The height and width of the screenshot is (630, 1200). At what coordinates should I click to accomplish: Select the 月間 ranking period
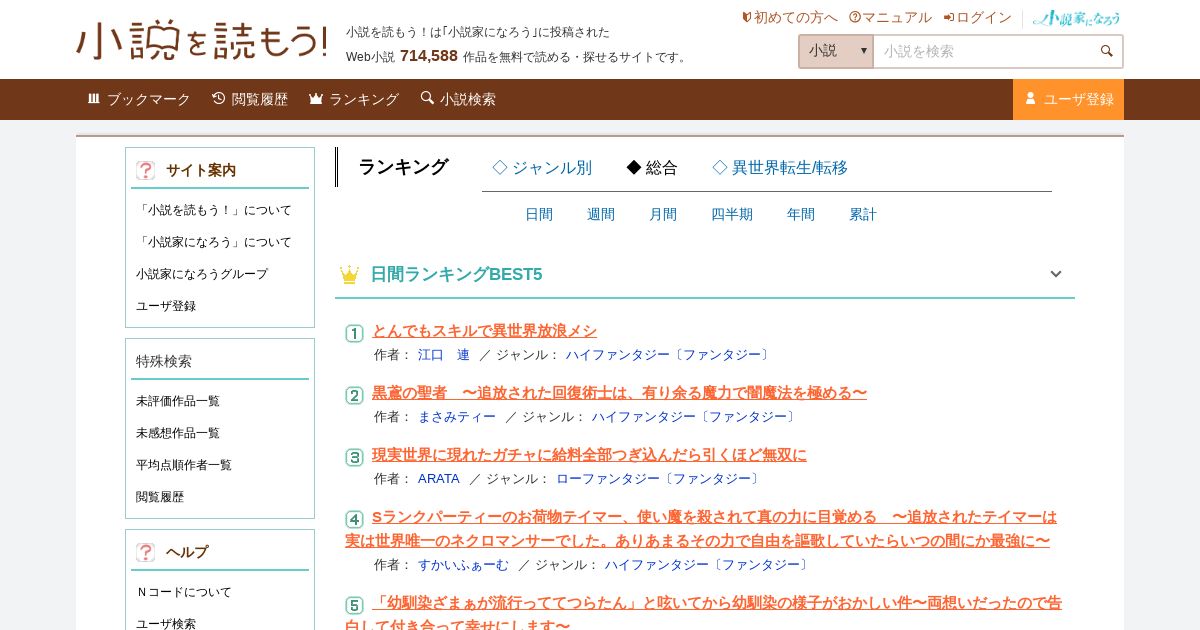tap(663, 214)
